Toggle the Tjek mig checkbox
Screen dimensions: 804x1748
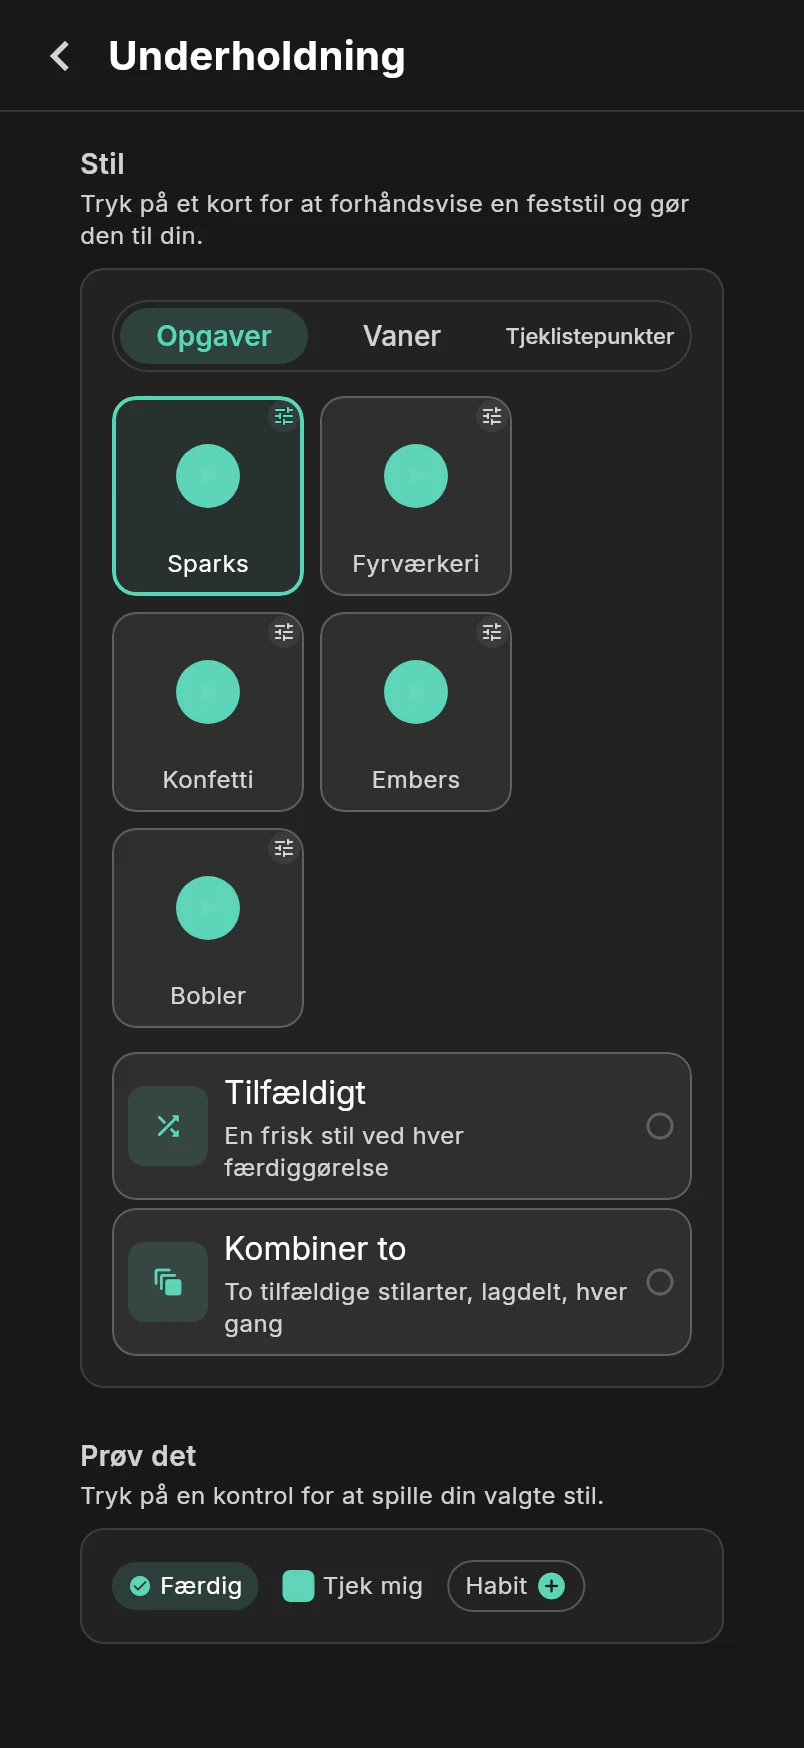(298, 1586)
